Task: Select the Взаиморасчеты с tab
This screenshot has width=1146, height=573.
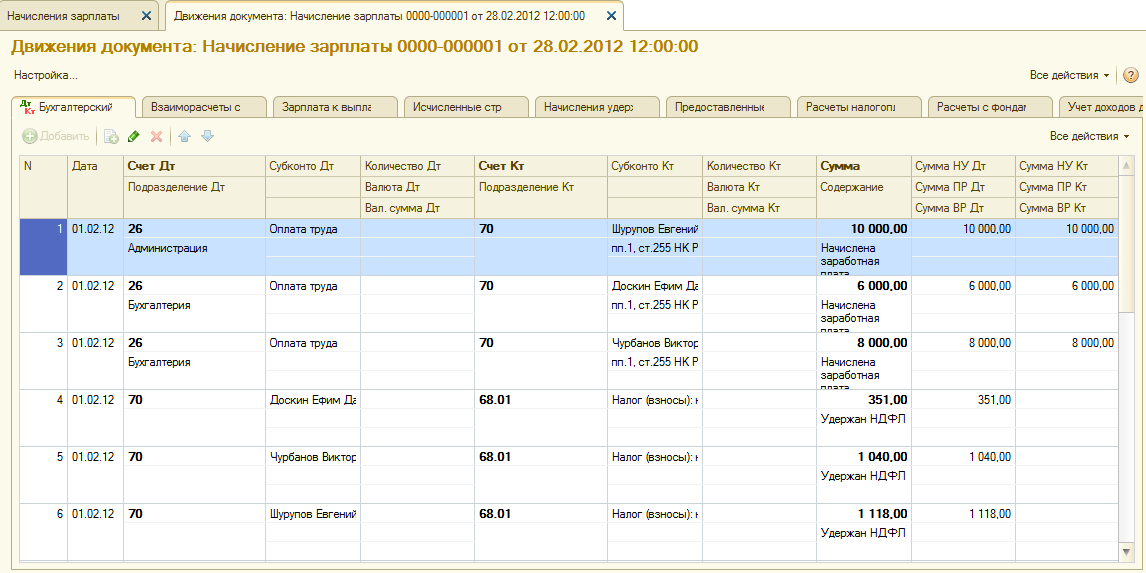Action: 203,107
